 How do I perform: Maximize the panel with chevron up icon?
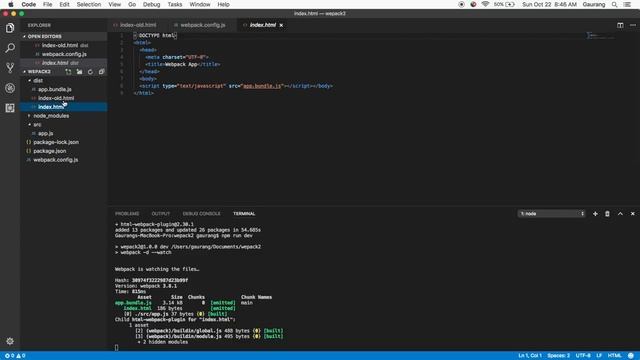(620, 213)
